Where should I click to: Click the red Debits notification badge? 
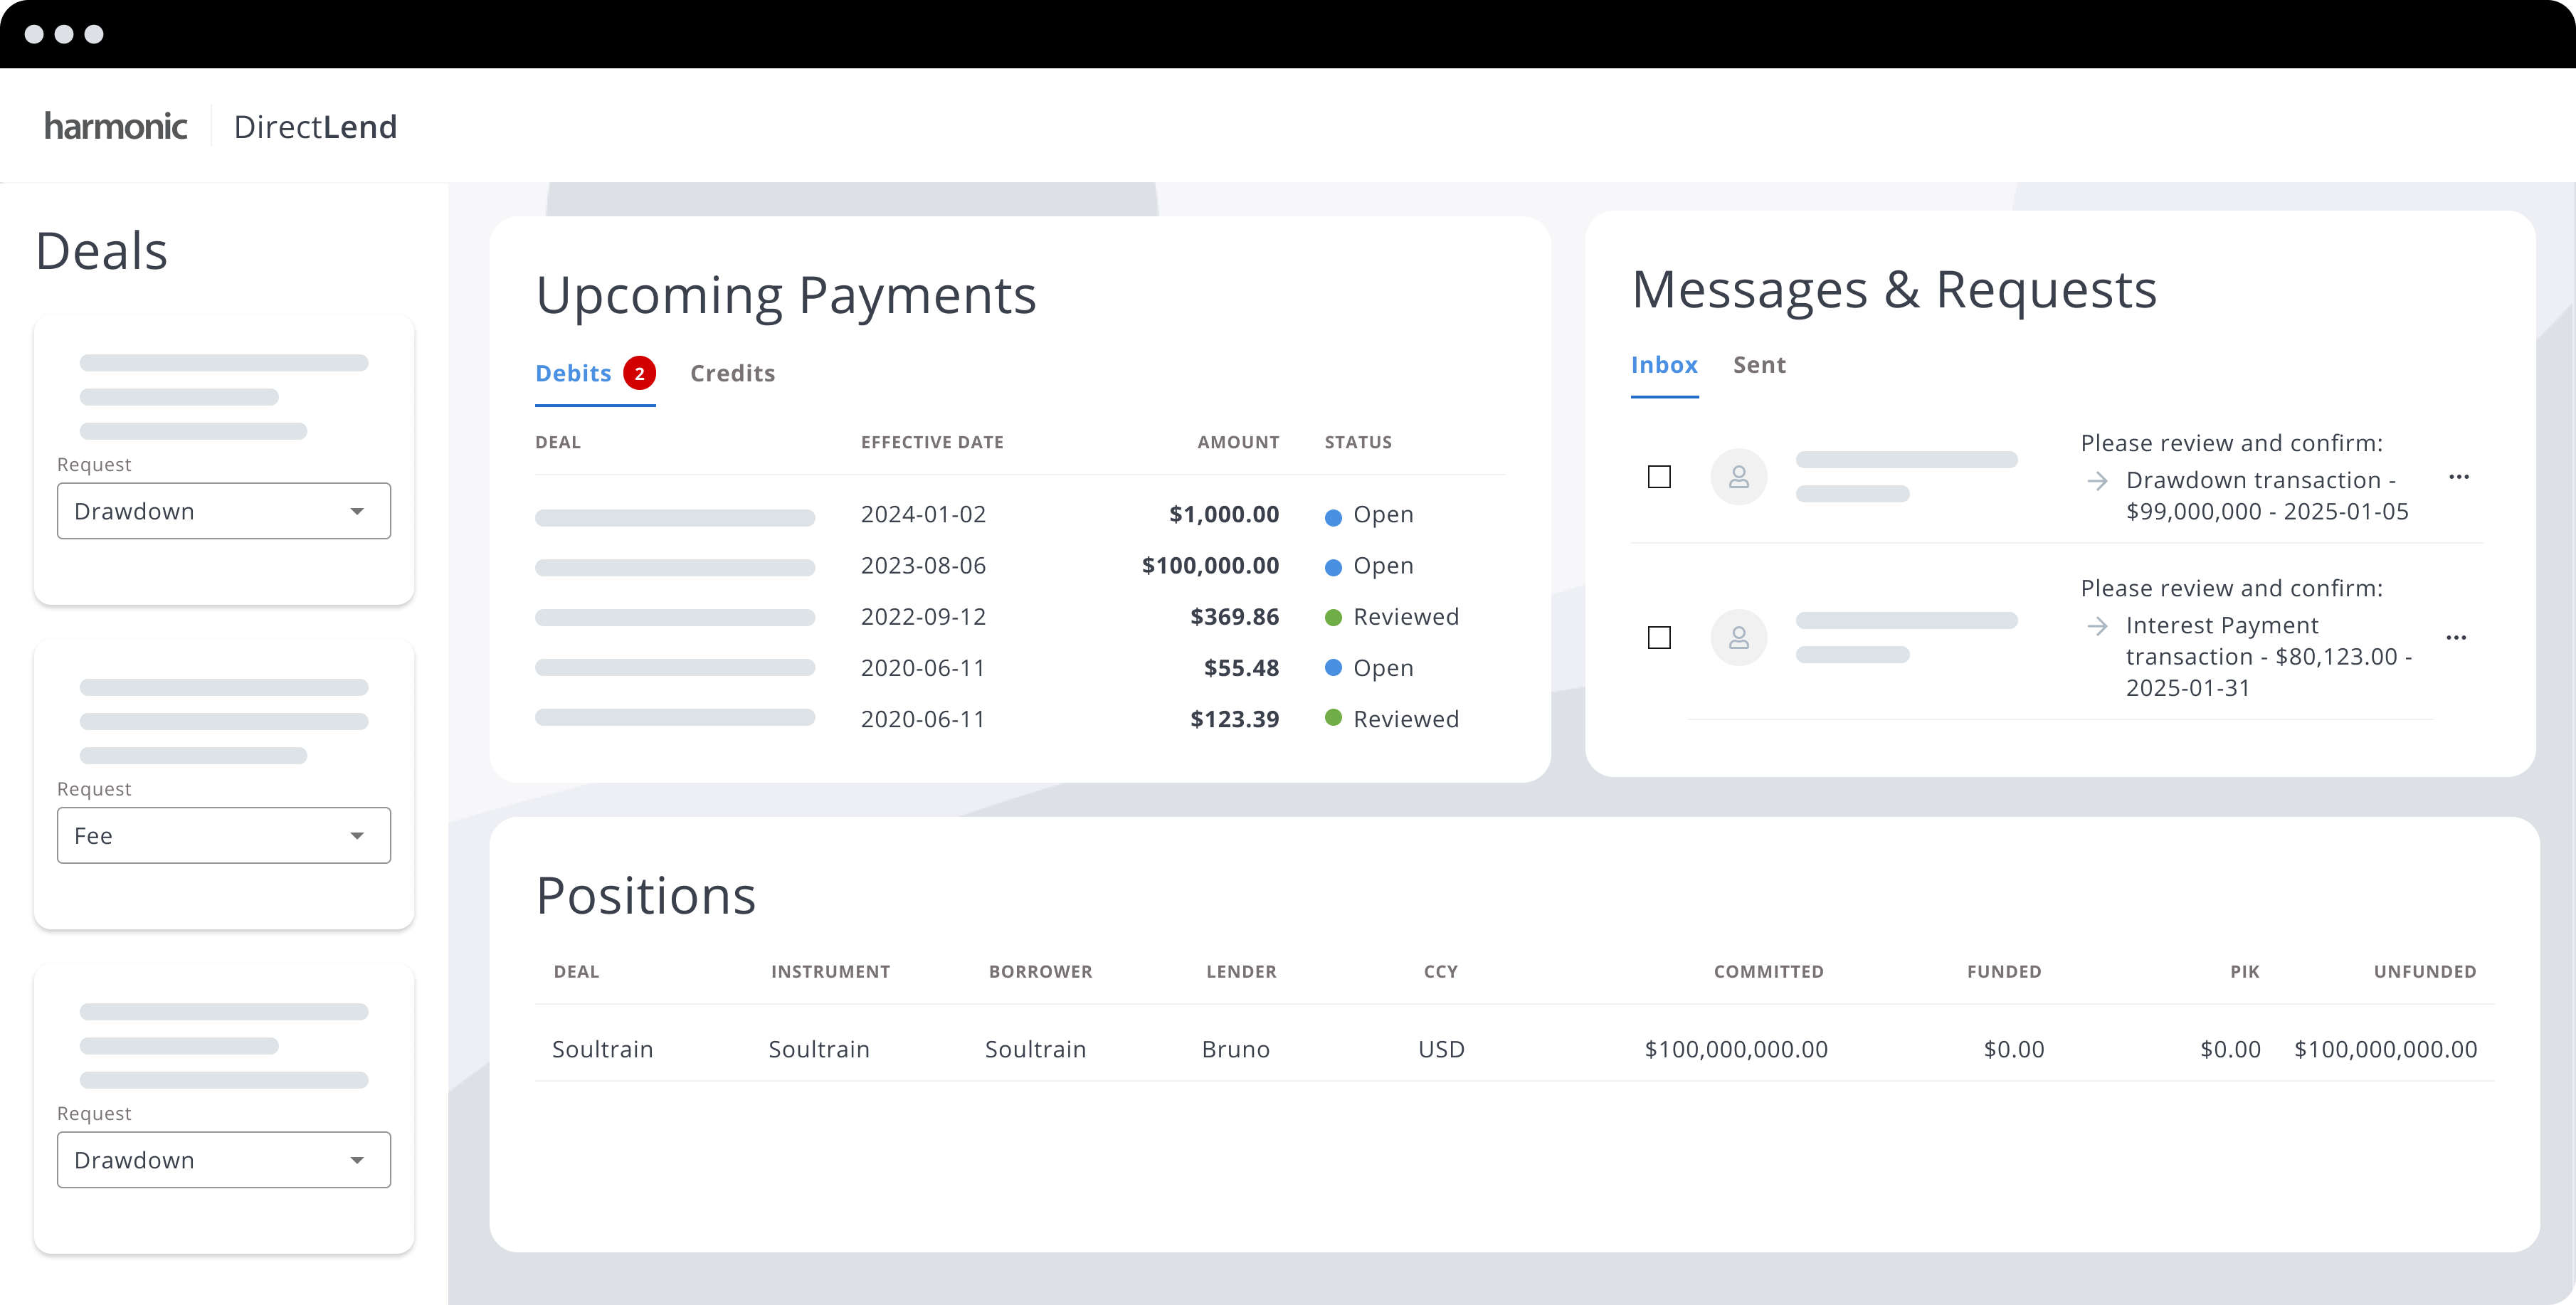tap(639, 373)
